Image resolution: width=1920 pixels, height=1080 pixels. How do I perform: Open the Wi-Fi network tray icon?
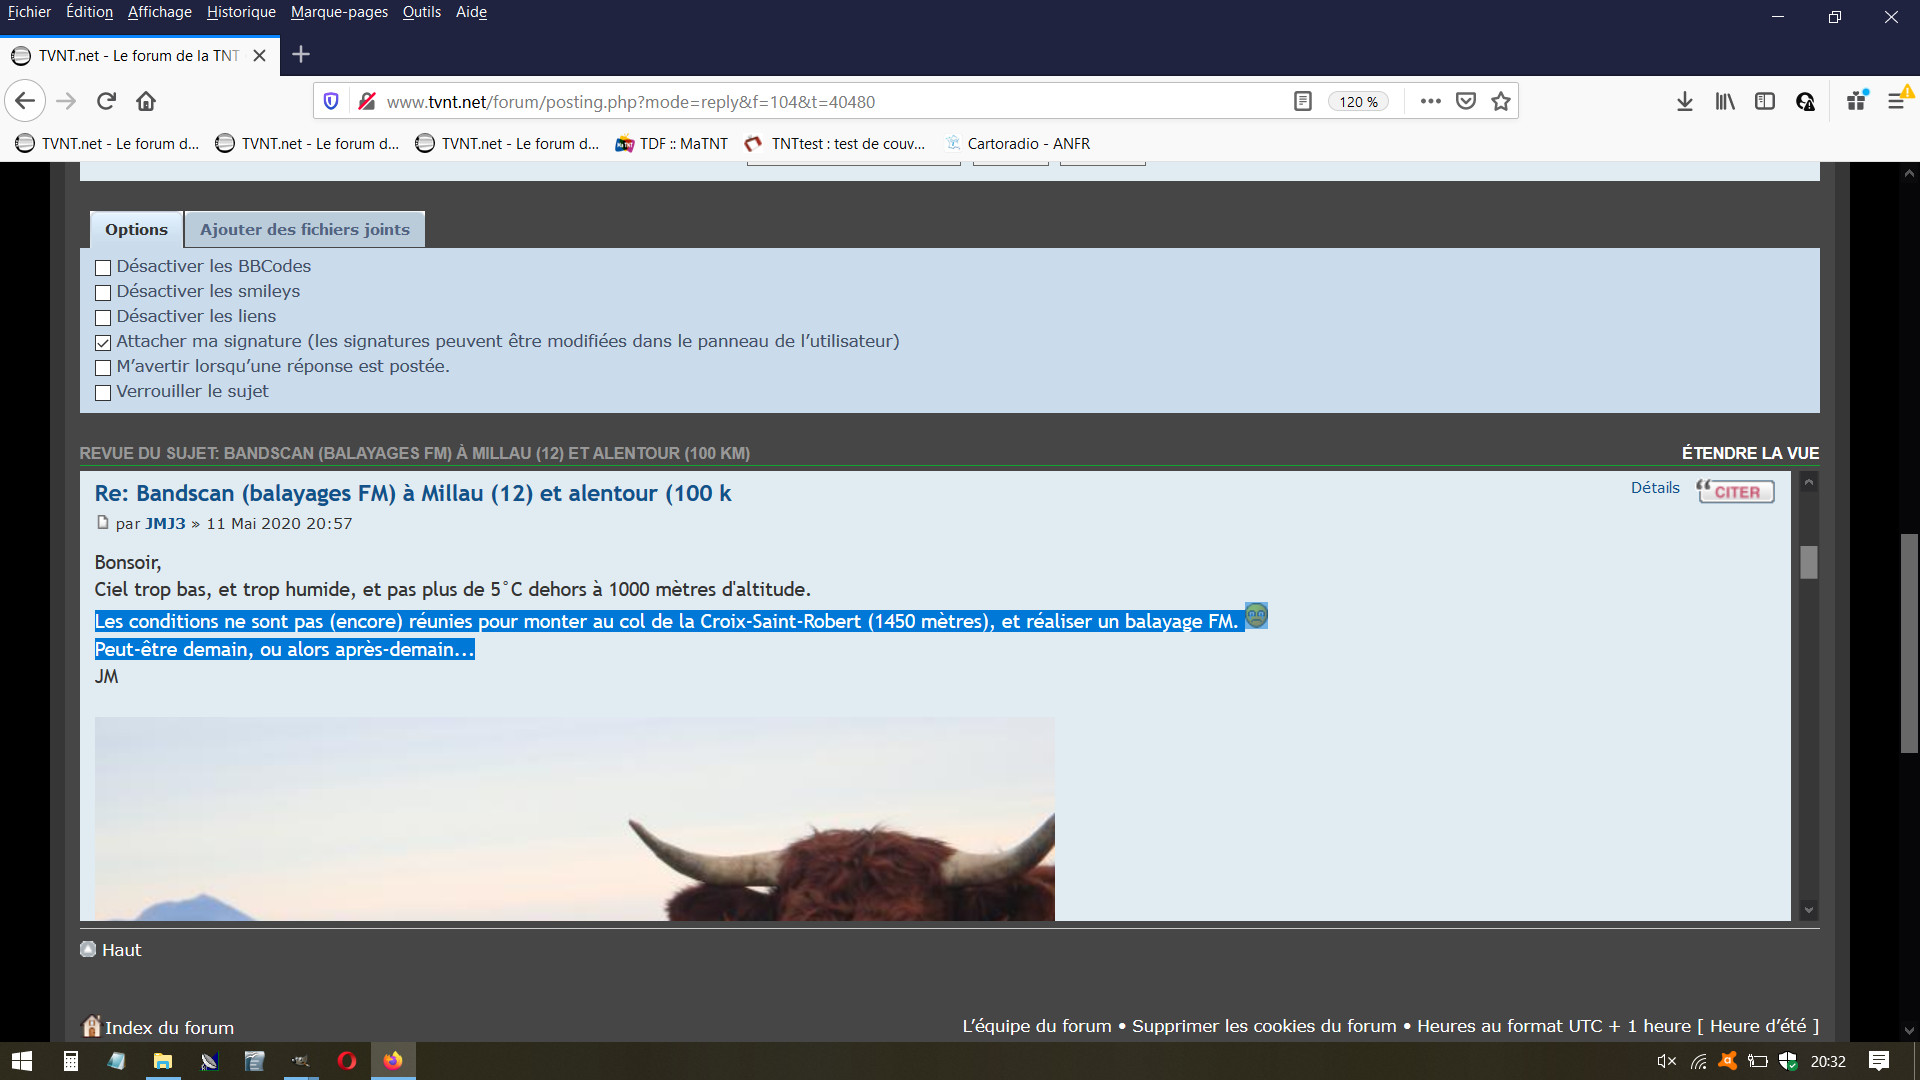tap(1698, 1061)
